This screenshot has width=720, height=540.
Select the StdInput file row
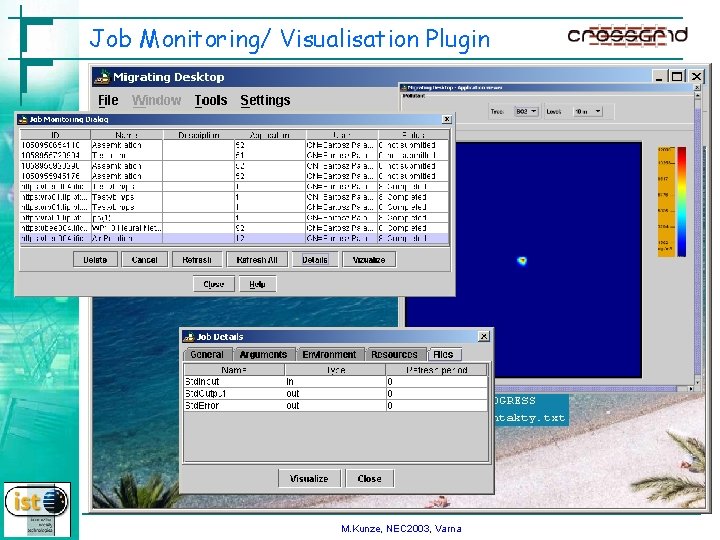[x=336, y=382]
